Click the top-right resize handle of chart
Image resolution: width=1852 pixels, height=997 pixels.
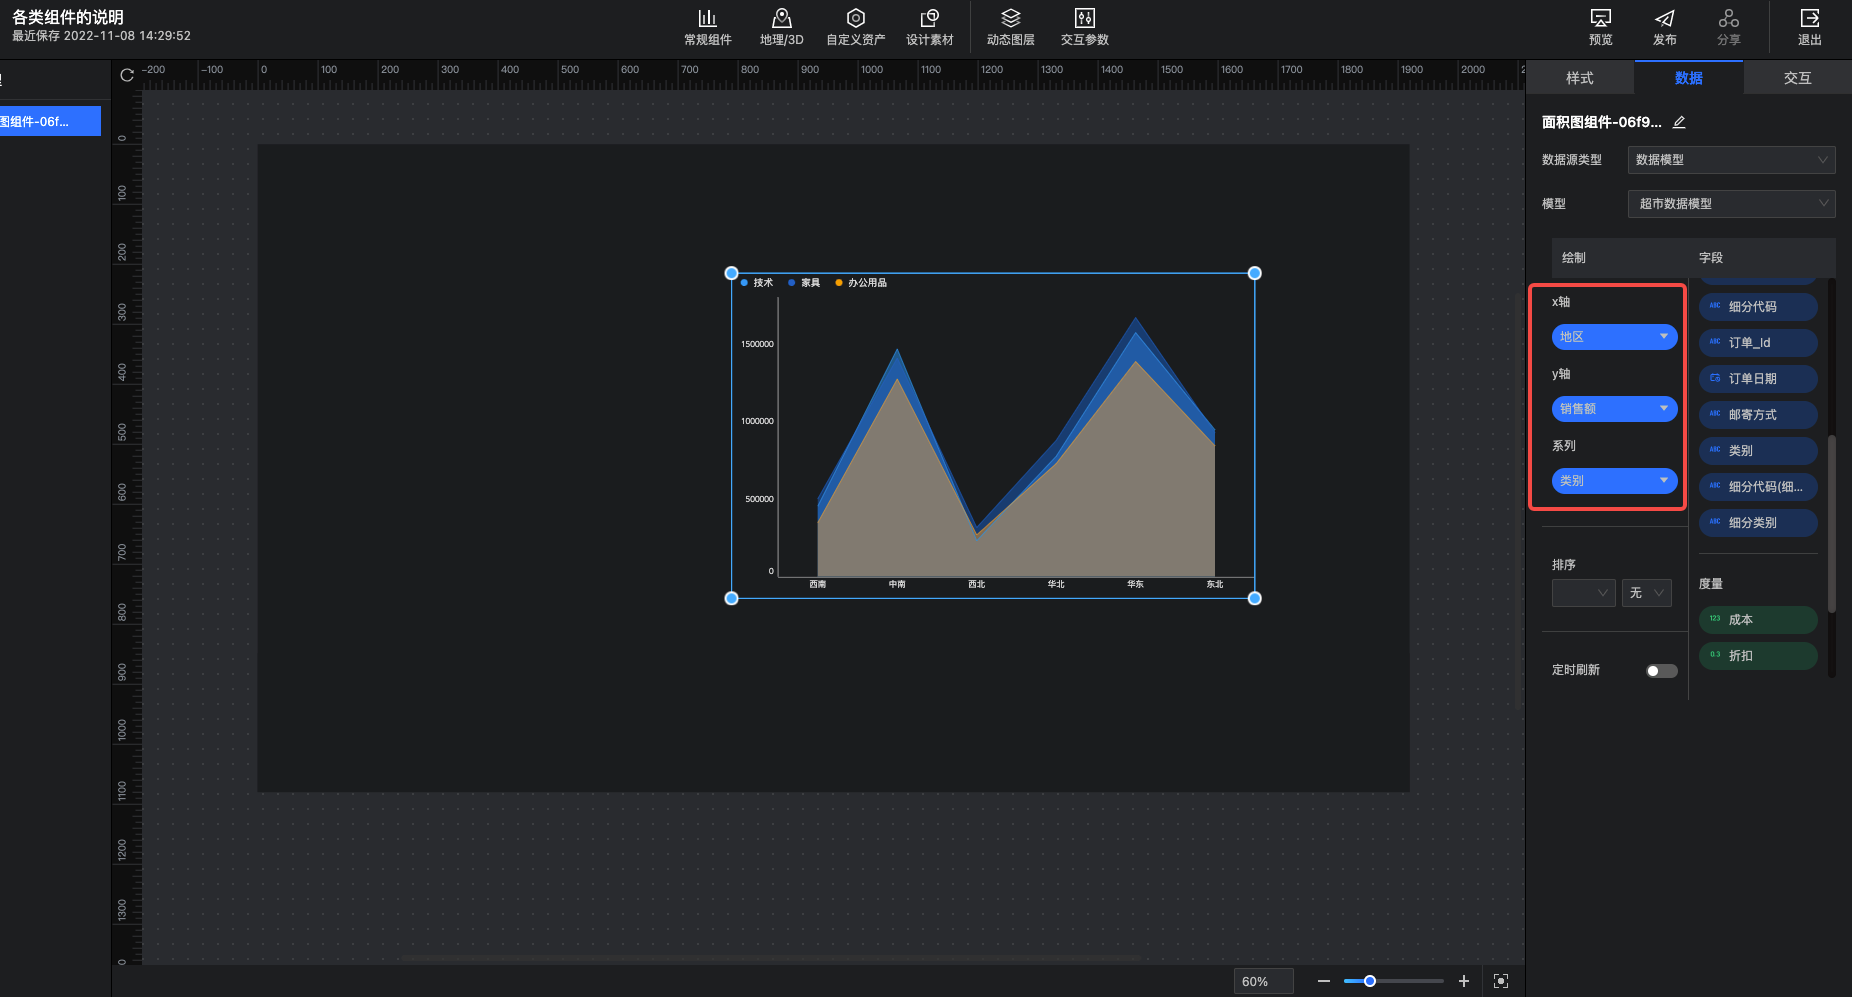[1255, 273]
